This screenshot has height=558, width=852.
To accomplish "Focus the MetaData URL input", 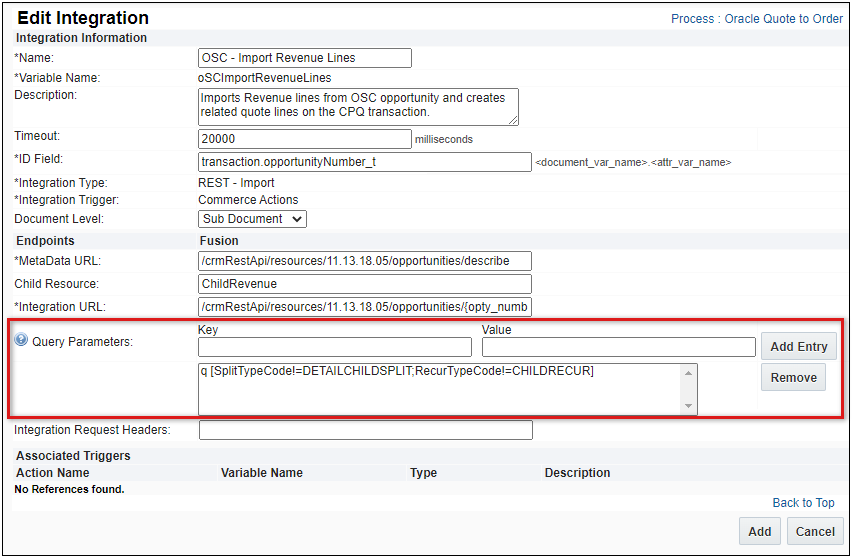I will coord(365,261).
